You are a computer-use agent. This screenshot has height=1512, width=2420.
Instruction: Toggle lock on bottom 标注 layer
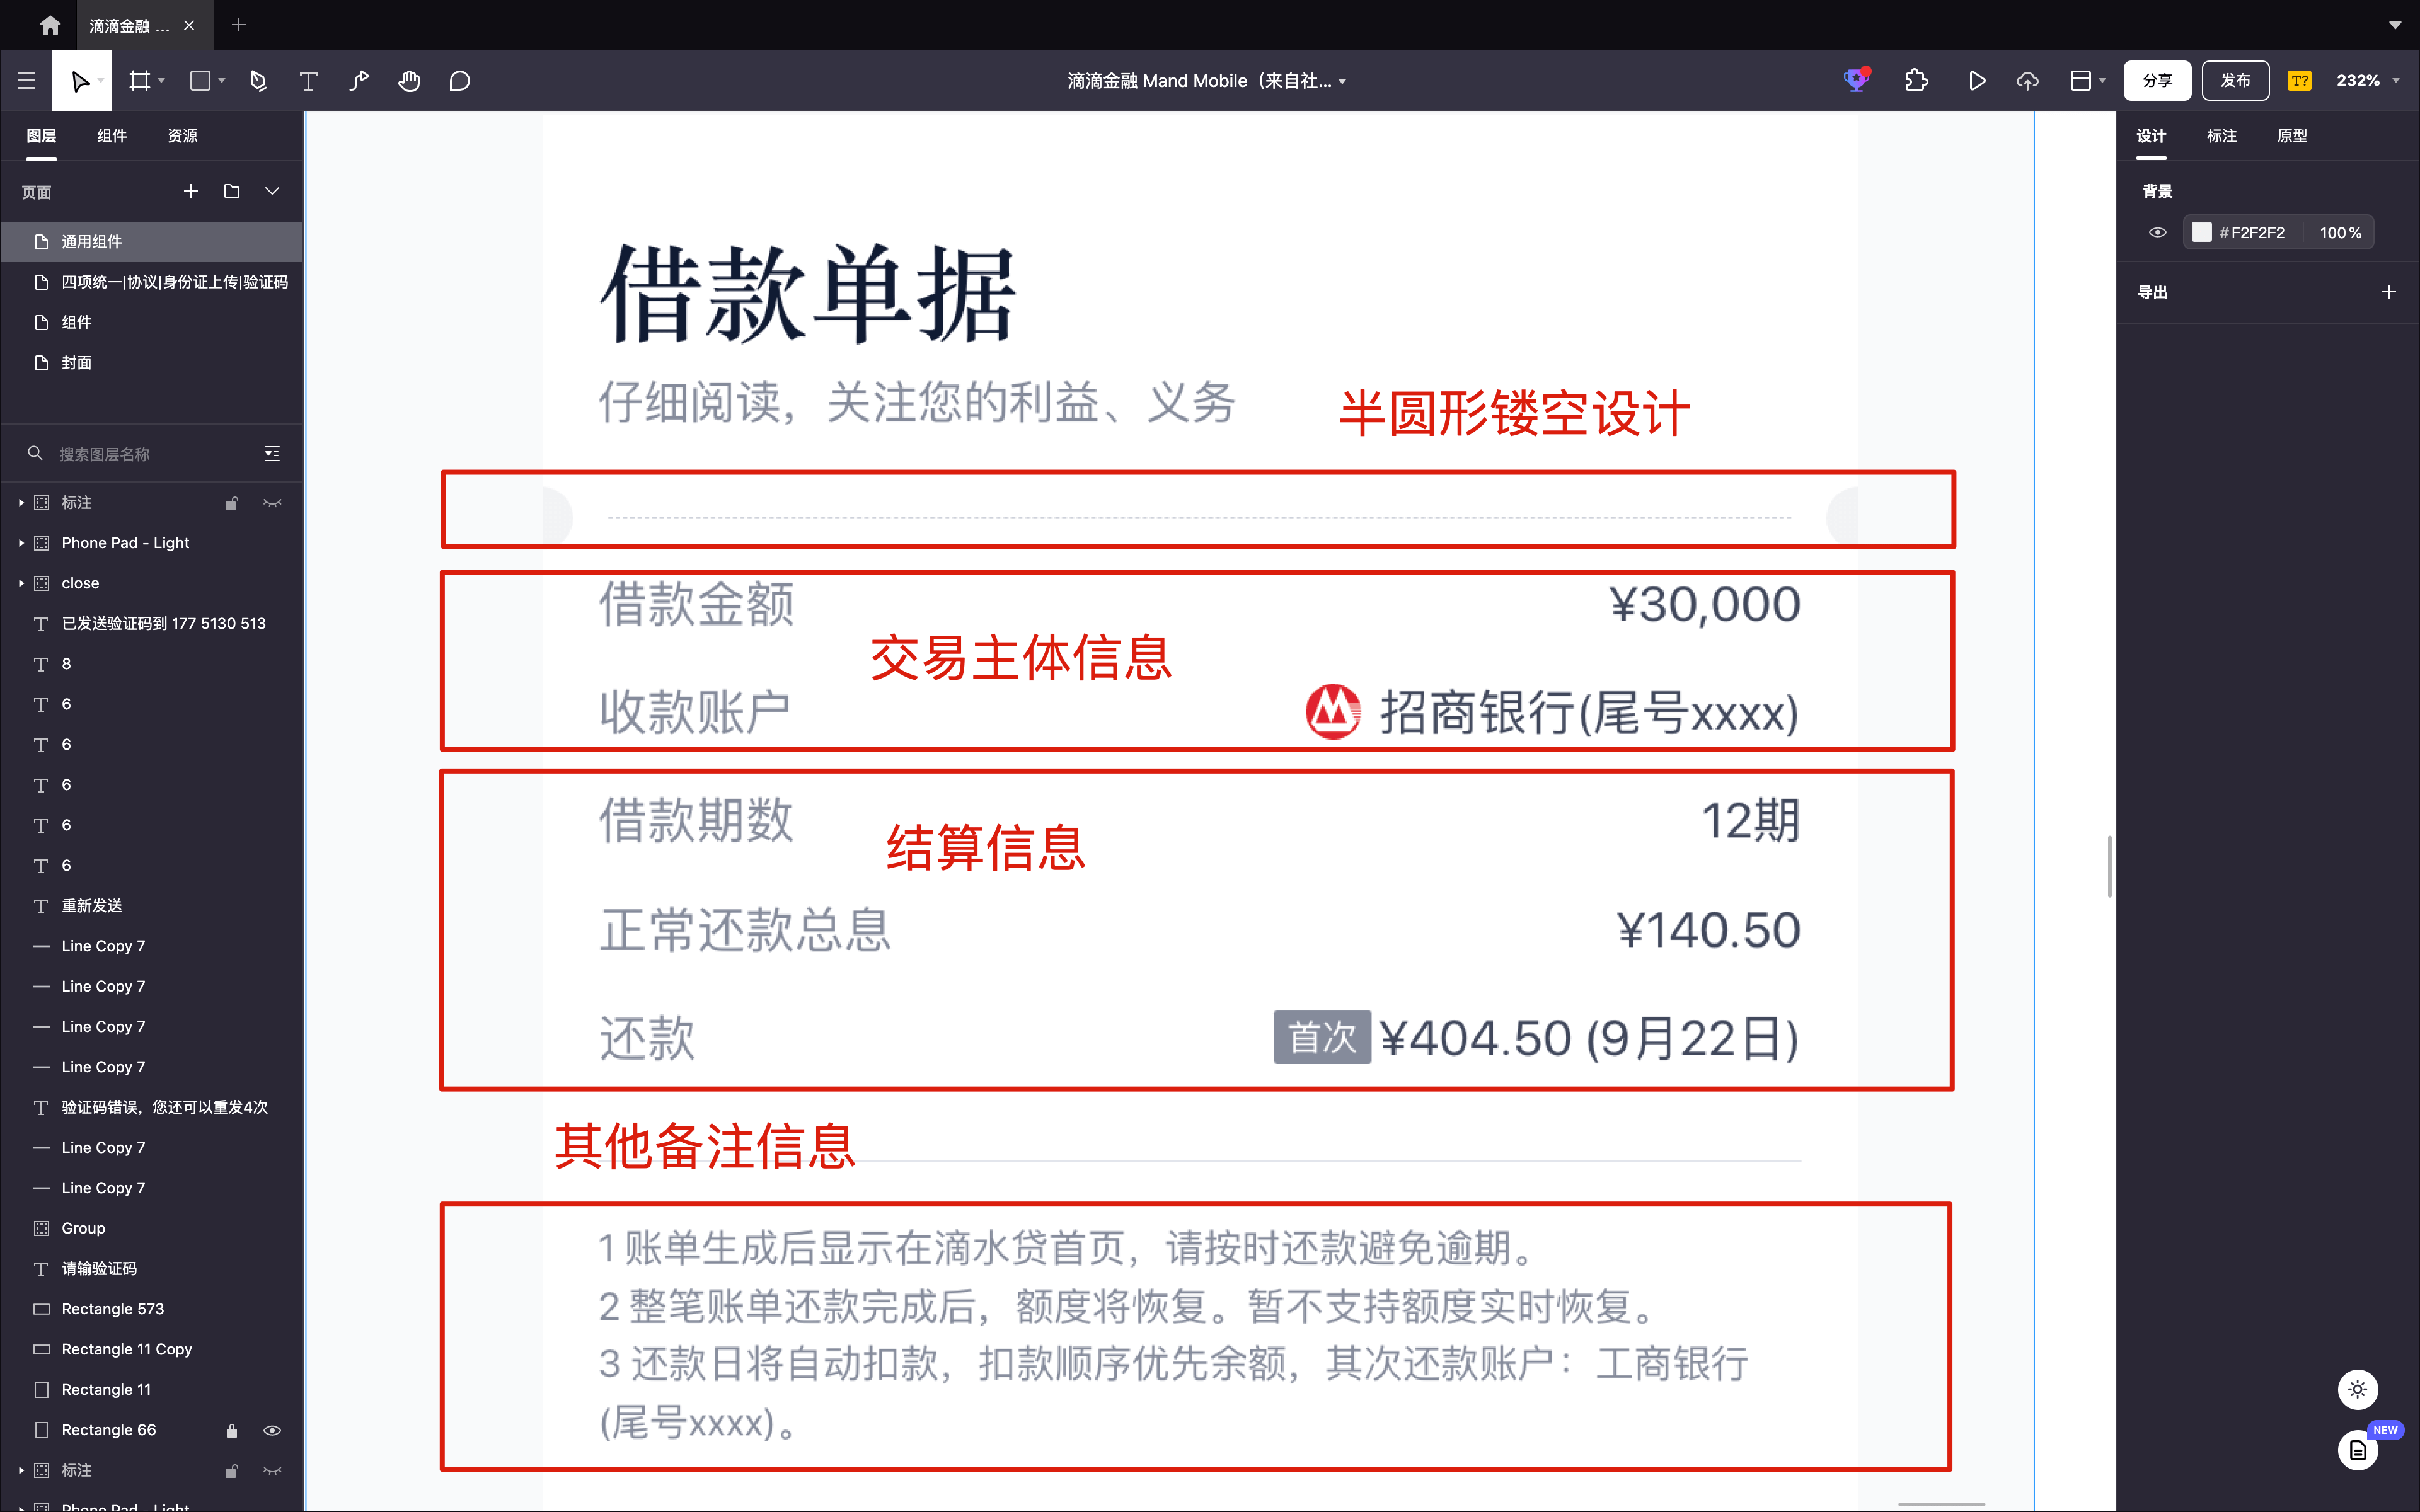tap(231, 1471)
